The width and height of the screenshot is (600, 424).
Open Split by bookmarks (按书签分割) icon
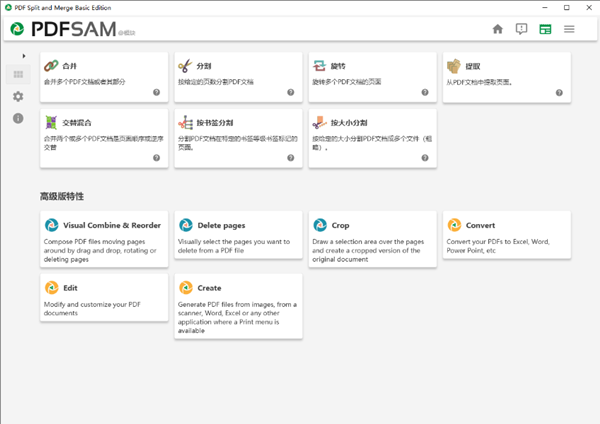pyautogui.click(x=185, y=122)
